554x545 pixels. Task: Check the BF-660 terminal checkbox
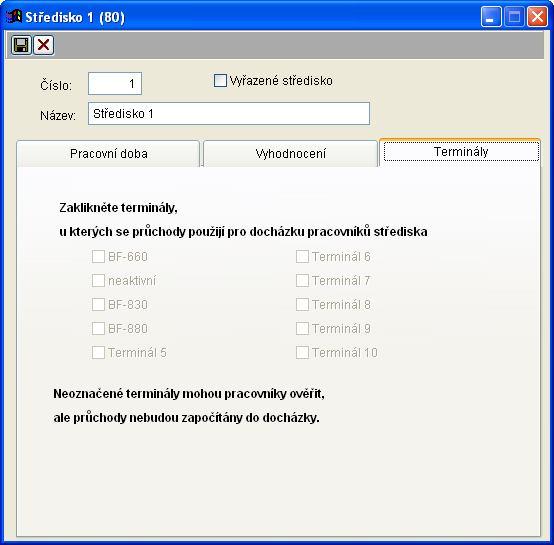point(98,256)
